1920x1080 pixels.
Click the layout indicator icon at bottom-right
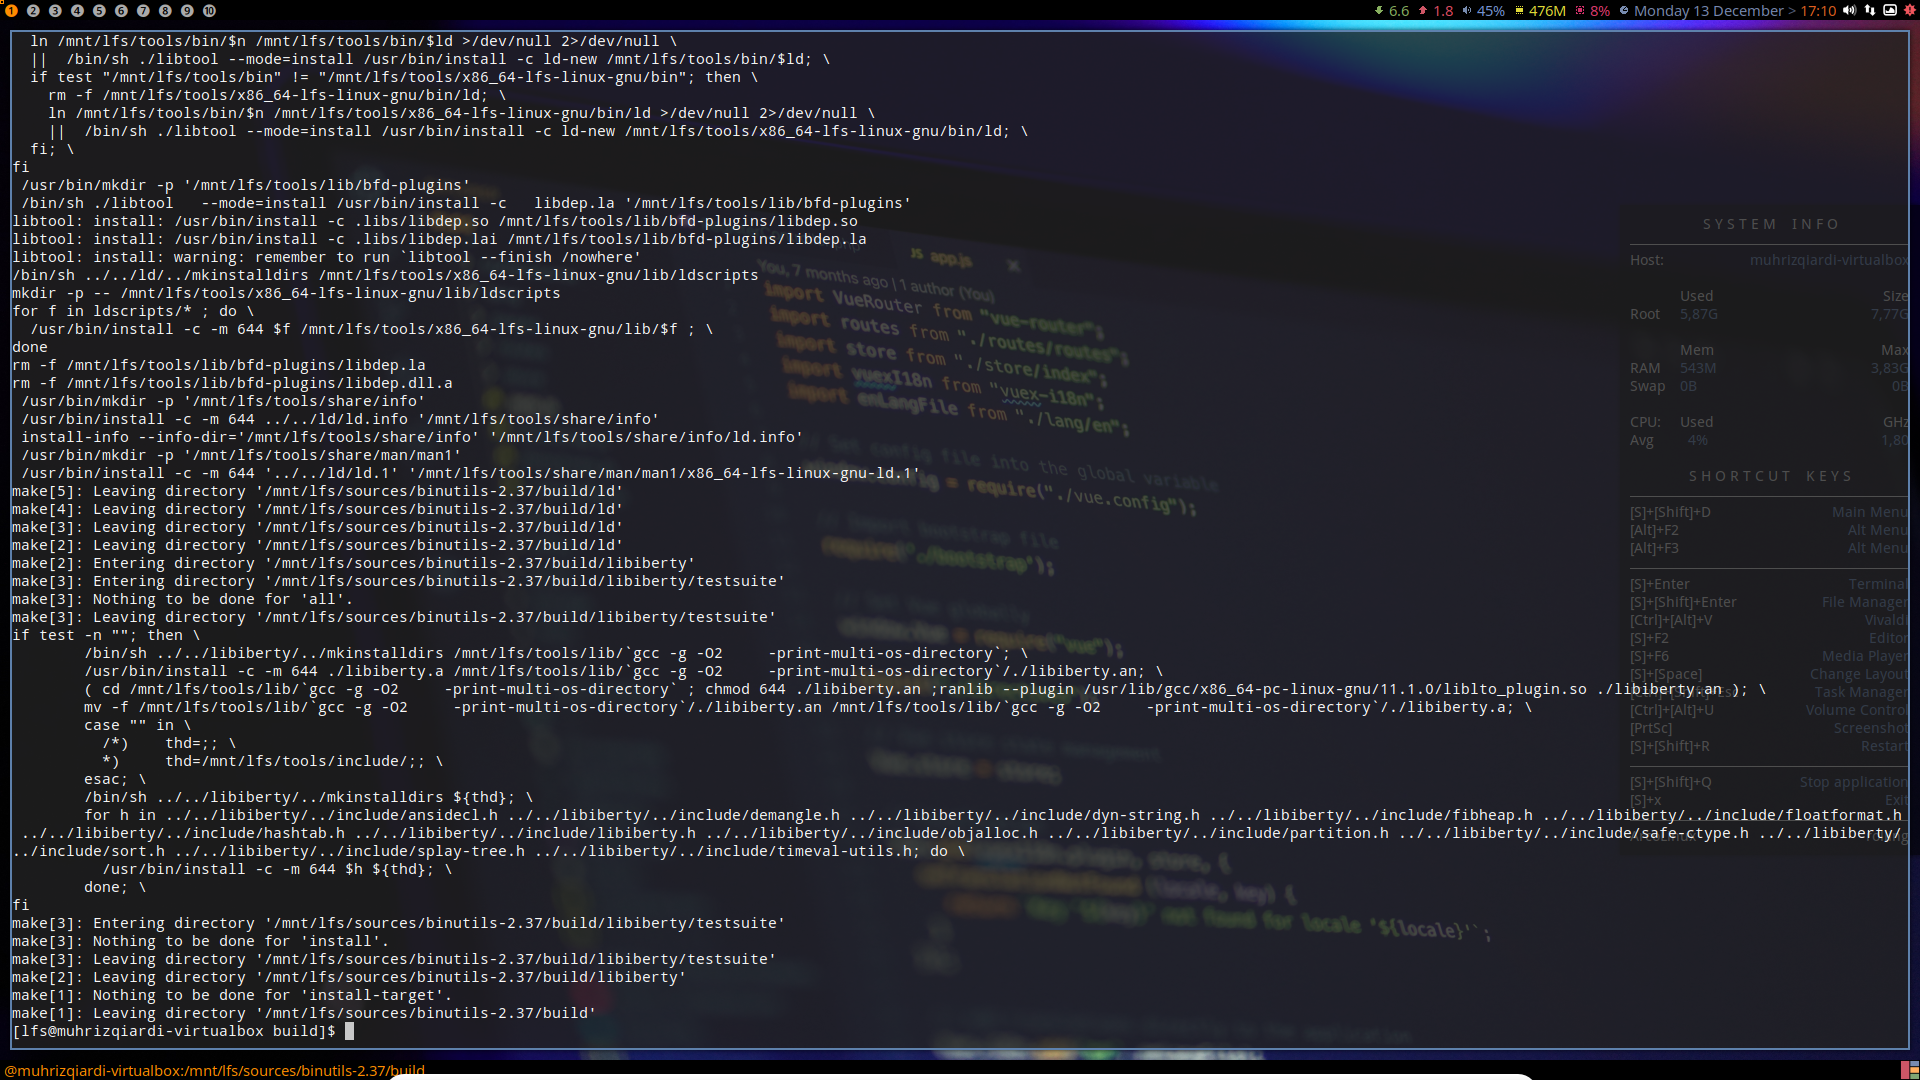coord(1910,1070)
